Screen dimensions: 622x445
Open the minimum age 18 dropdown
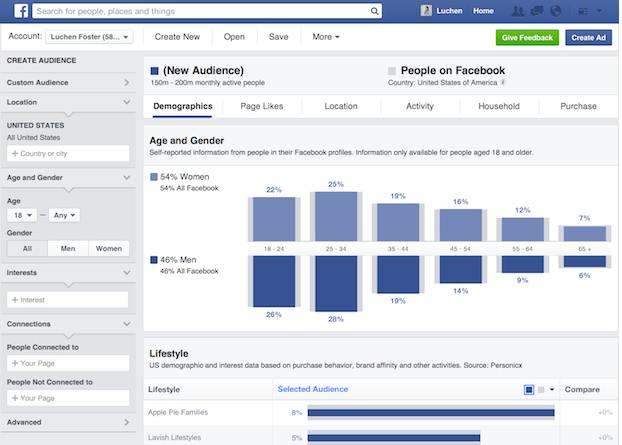pos(22,215)
